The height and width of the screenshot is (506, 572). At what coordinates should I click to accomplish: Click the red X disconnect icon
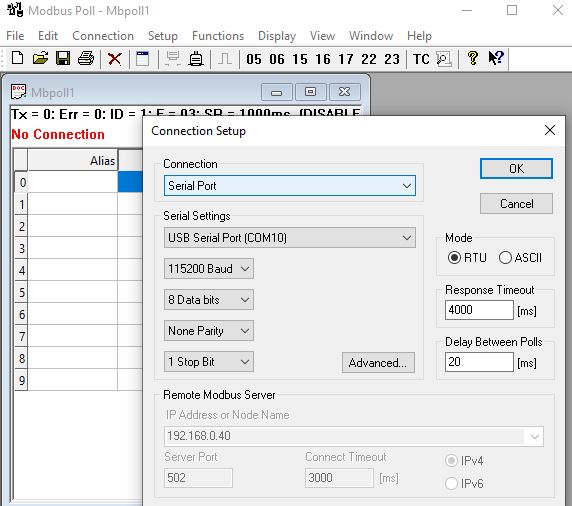tap(115, 58)
